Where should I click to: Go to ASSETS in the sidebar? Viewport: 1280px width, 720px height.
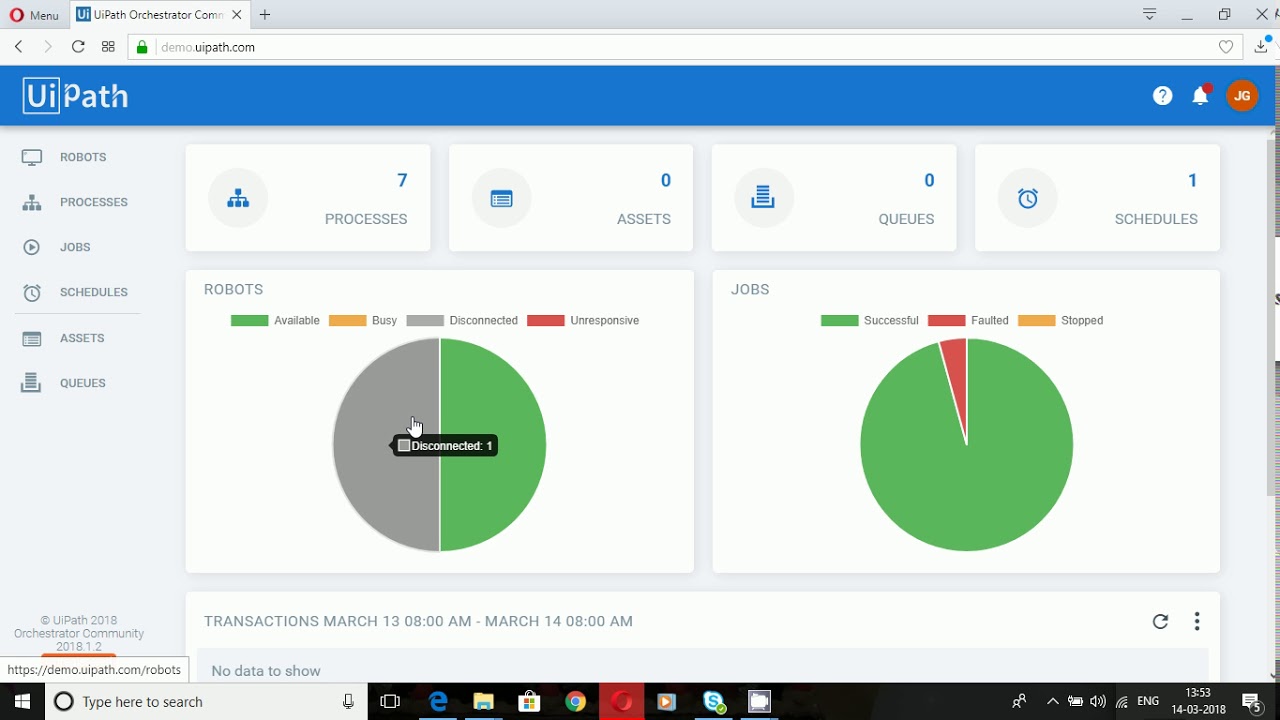[82, 338]
